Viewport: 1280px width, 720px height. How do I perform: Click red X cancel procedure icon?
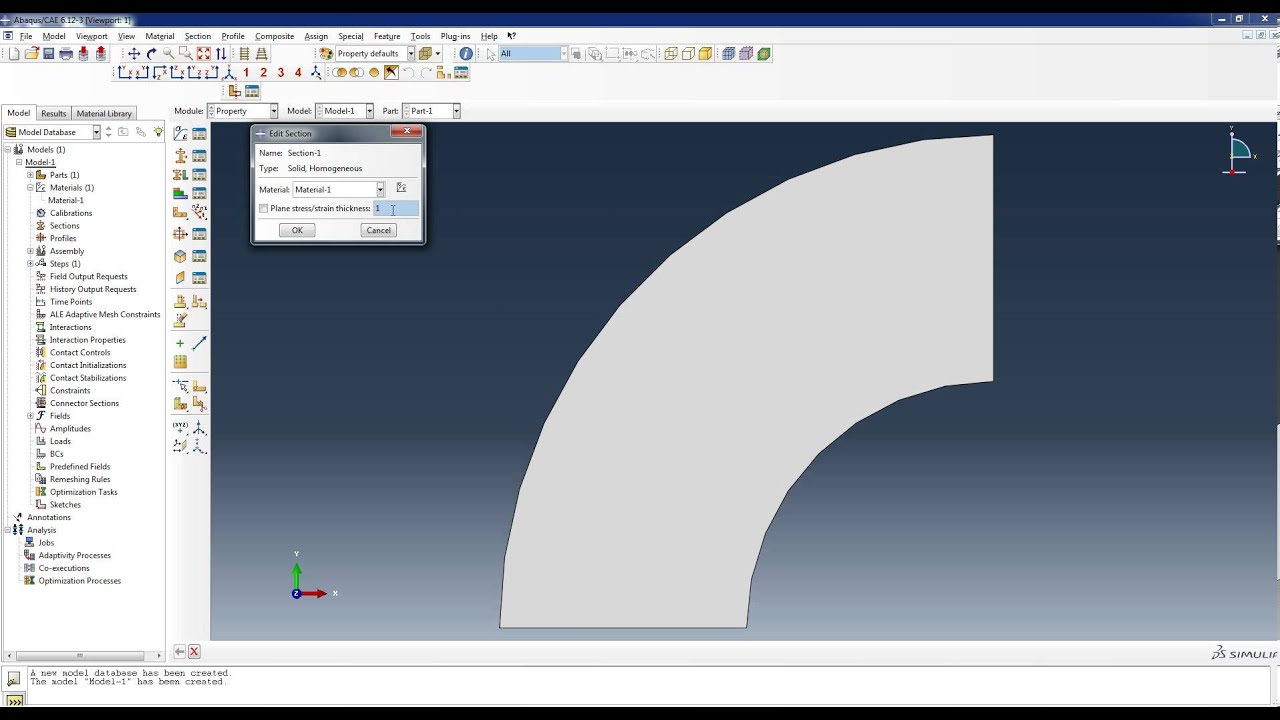pyautogui.click(x=194, y=651)
